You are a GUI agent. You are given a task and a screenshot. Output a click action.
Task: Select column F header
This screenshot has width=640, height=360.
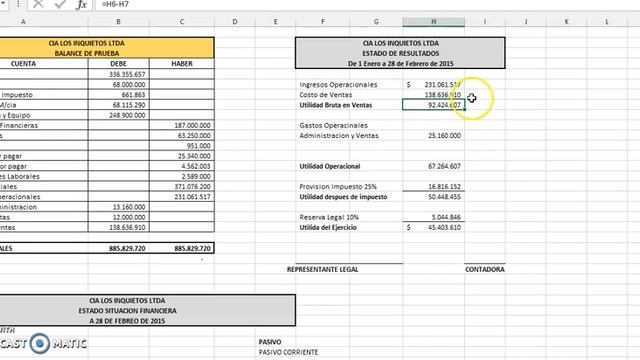tap(323, 22)
